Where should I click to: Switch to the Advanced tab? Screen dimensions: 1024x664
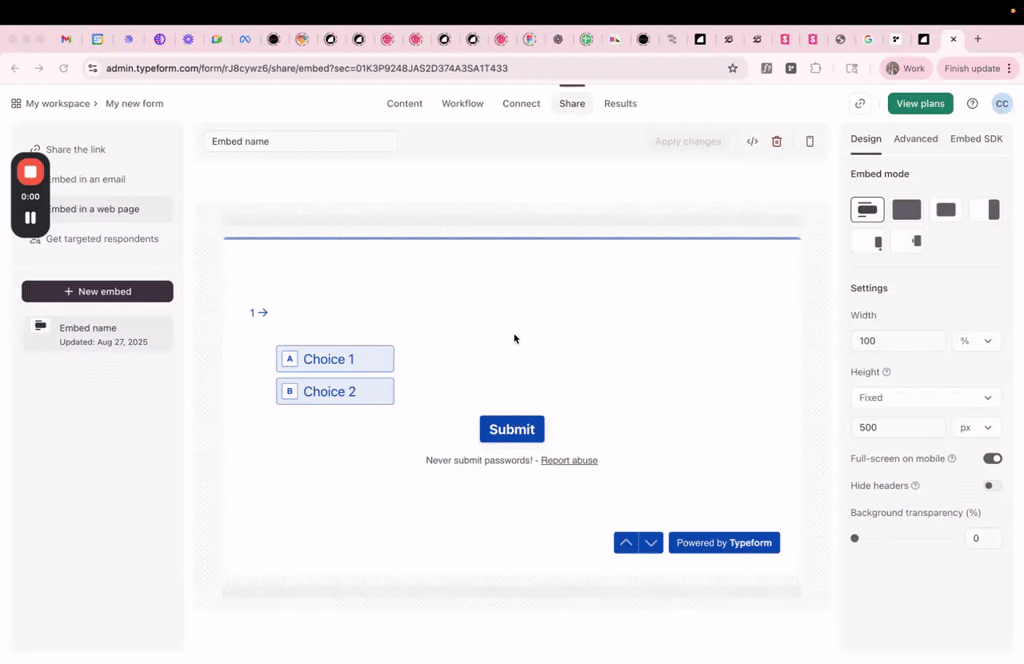click(915, 139)
